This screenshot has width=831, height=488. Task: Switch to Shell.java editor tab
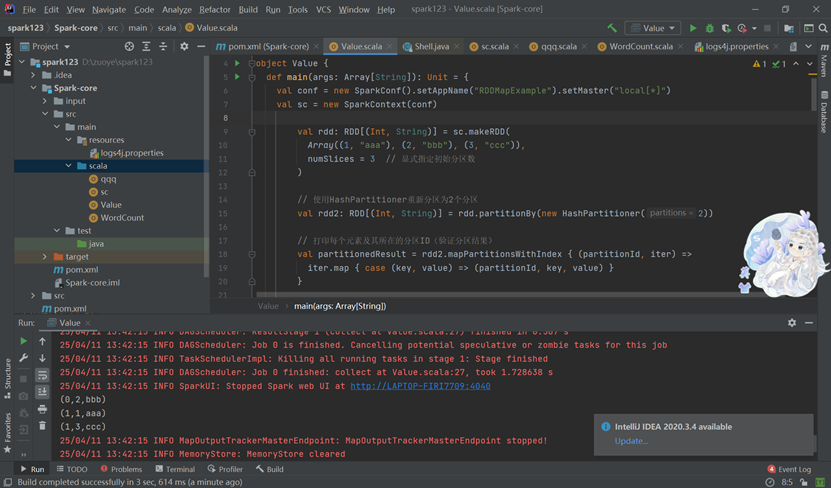coord(431,47)
